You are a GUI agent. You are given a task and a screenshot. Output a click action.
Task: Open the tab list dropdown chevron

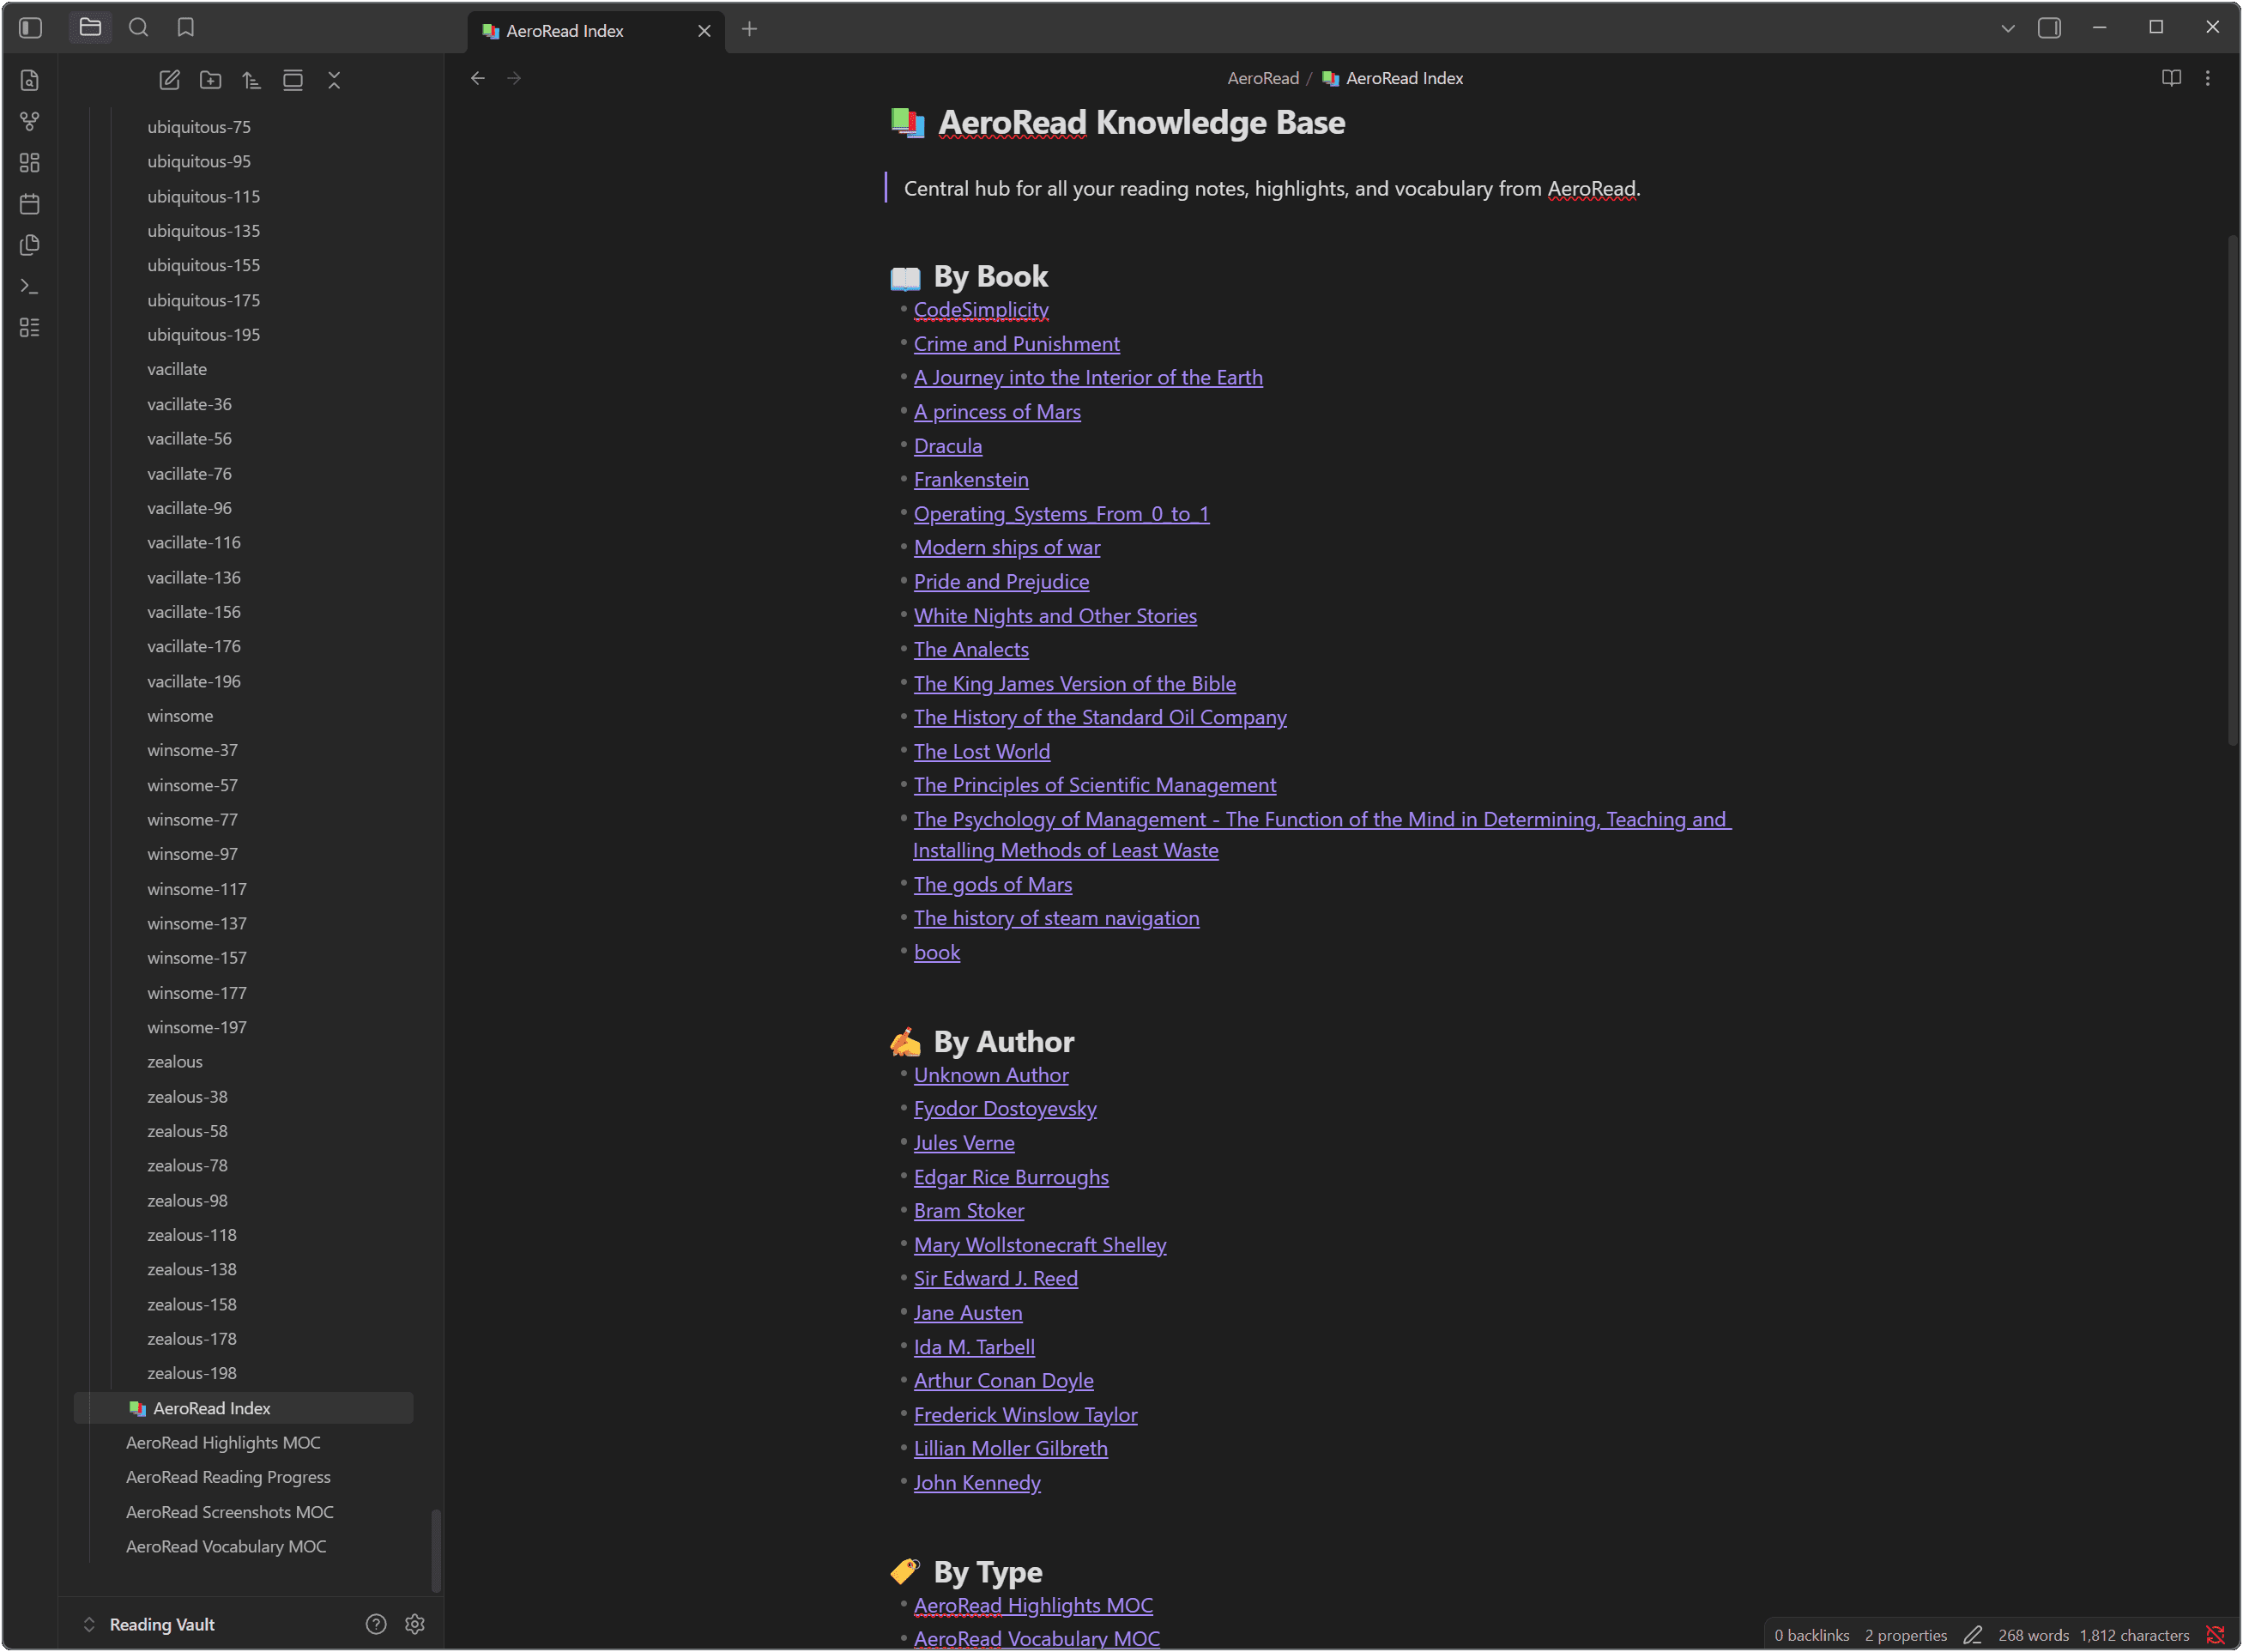2007,28
